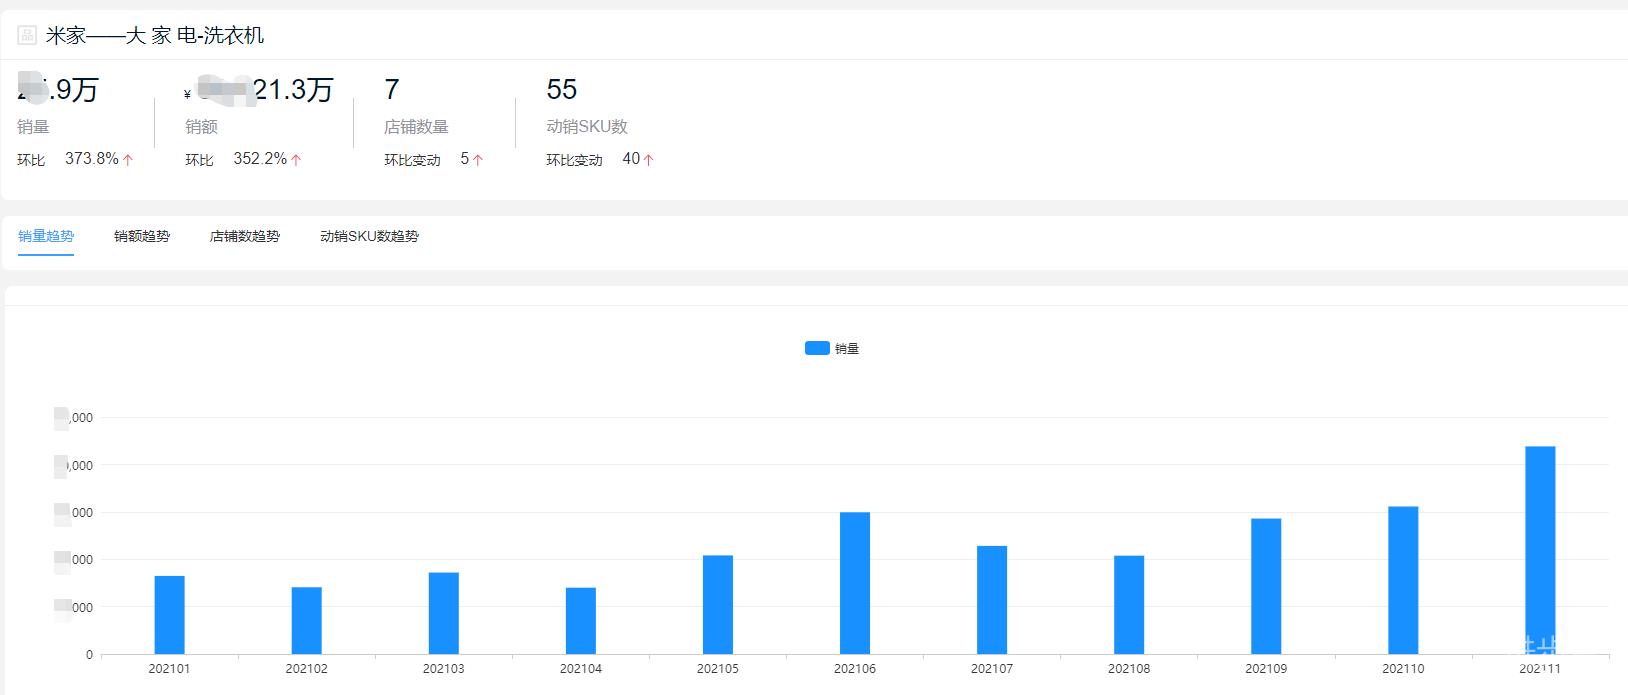Switch to the 销额趋势 tab
Image resolution: width=1628 pixels, height=695 pixels.
coord(142,236)
